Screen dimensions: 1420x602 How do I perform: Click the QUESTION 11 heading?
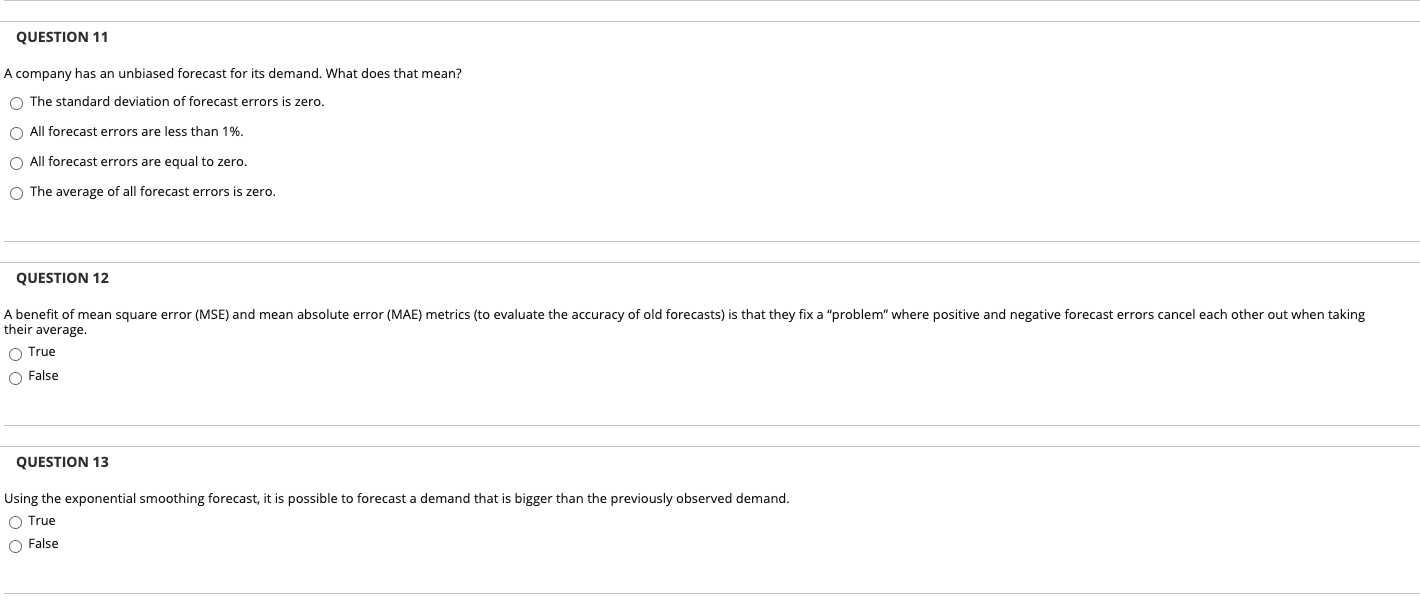[61, 36]
